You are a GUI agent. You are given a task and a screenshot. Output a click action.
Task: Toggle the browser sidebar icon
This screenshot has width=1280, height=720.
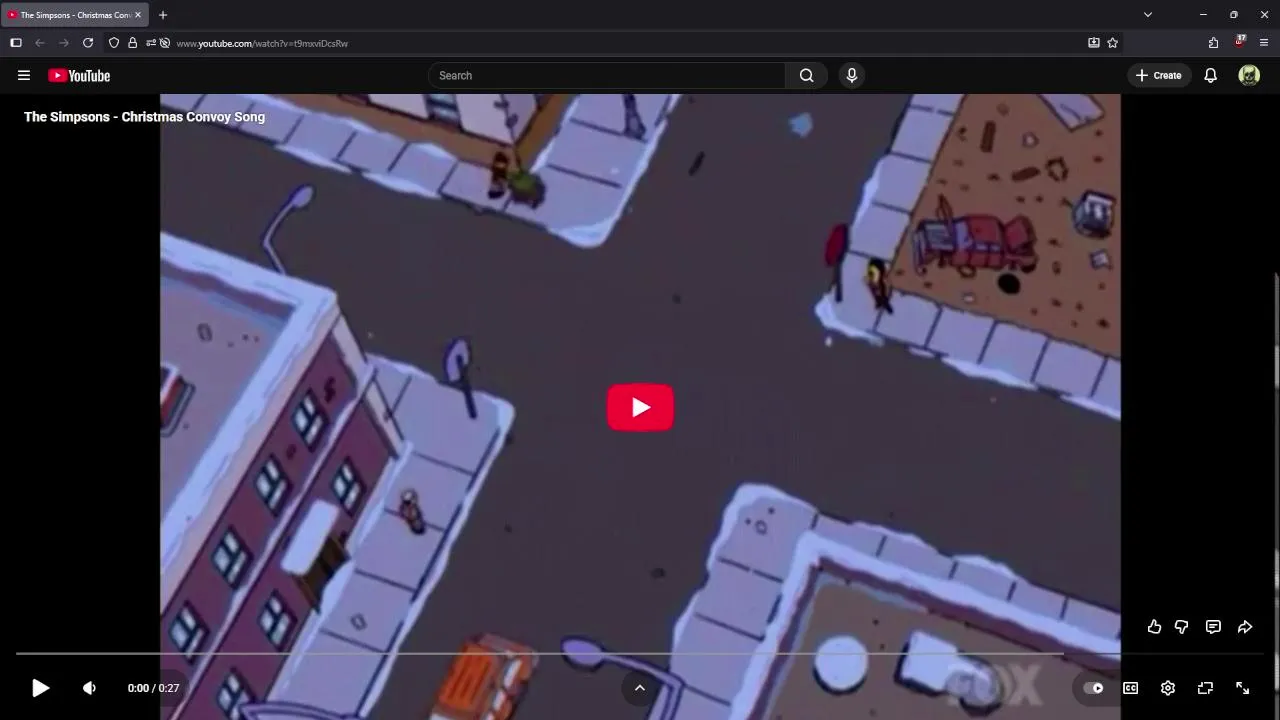pyautogui.click(x=16, y=43)
